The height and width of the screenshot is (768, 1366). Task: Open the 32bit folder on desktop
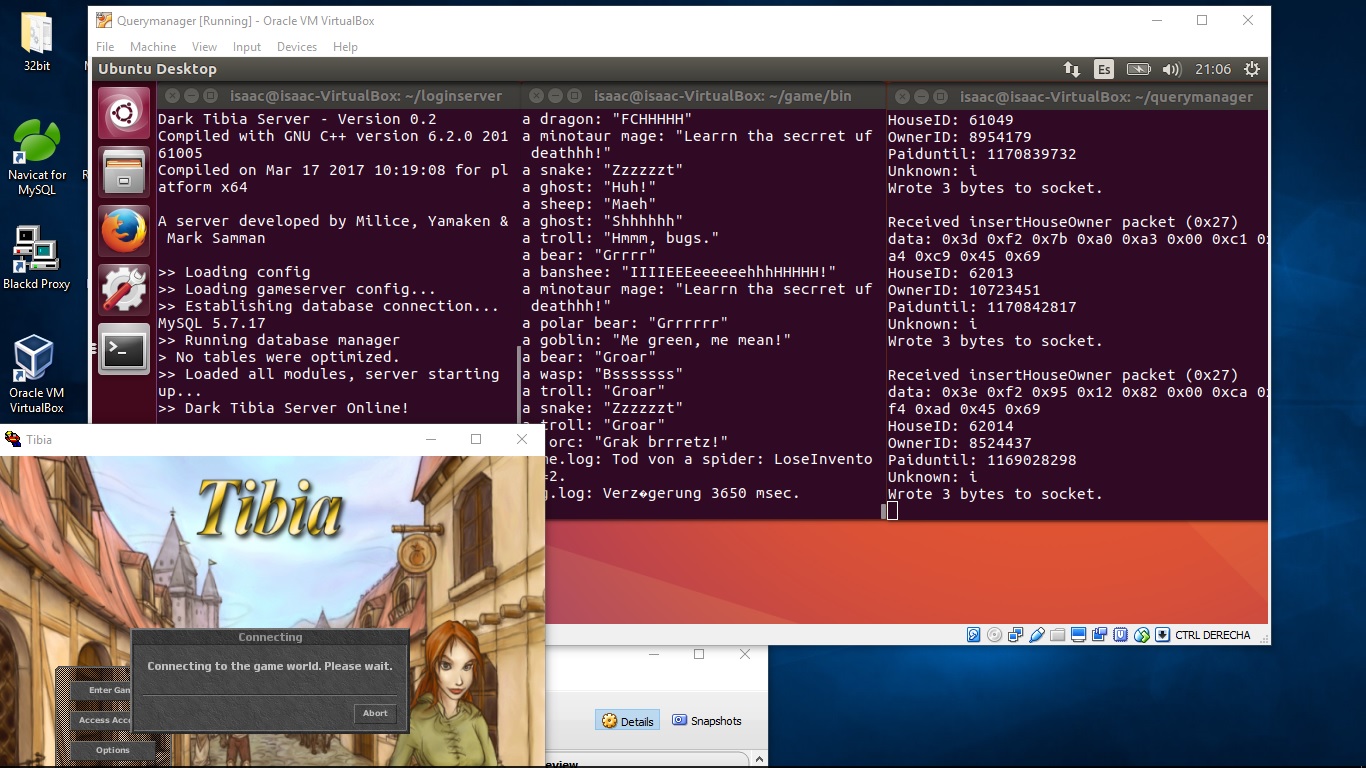click(x=37, y=42)
